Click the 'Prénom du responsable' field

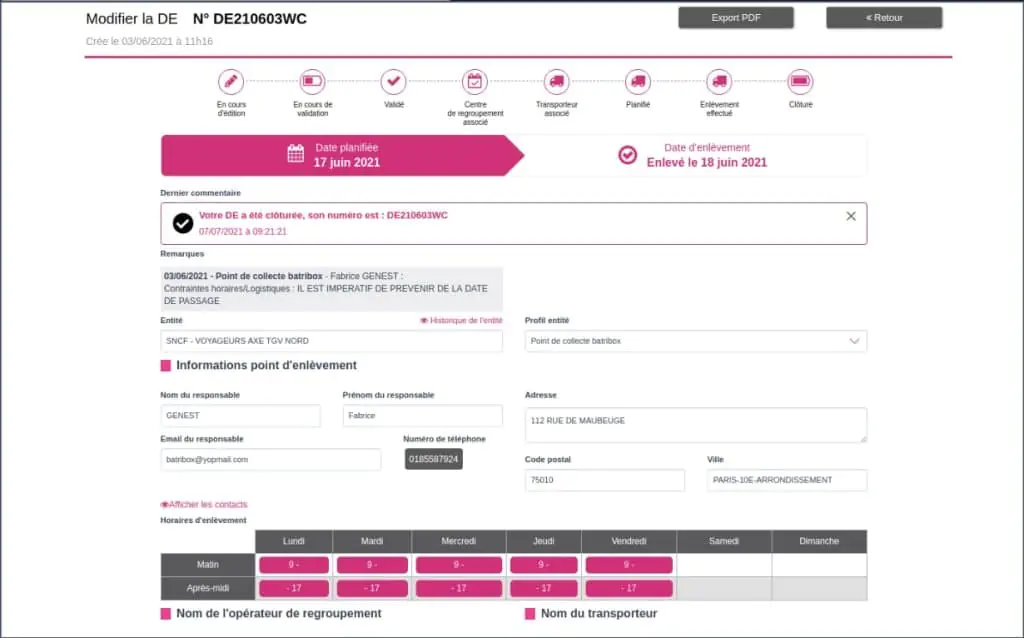(x=423, y=415)
